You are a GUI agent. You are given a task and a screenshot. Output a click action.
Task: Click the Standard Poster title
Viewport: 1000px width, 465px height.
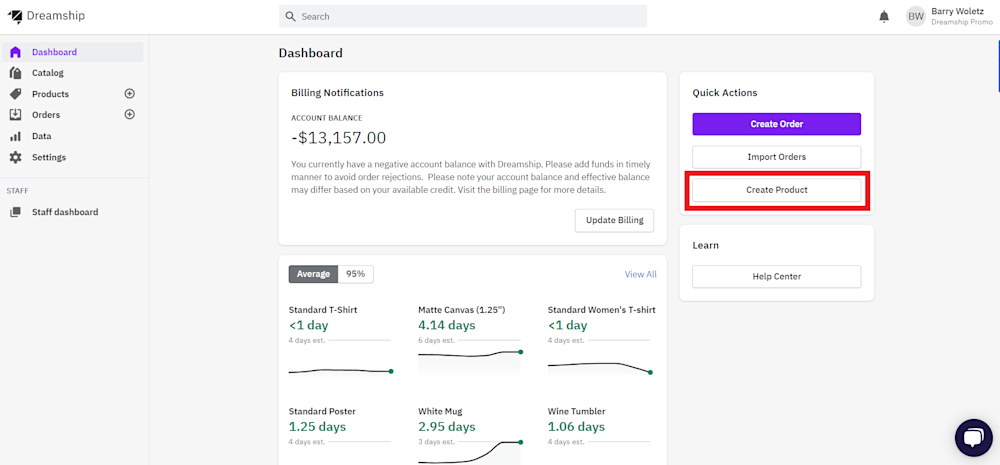coord(322,411)
